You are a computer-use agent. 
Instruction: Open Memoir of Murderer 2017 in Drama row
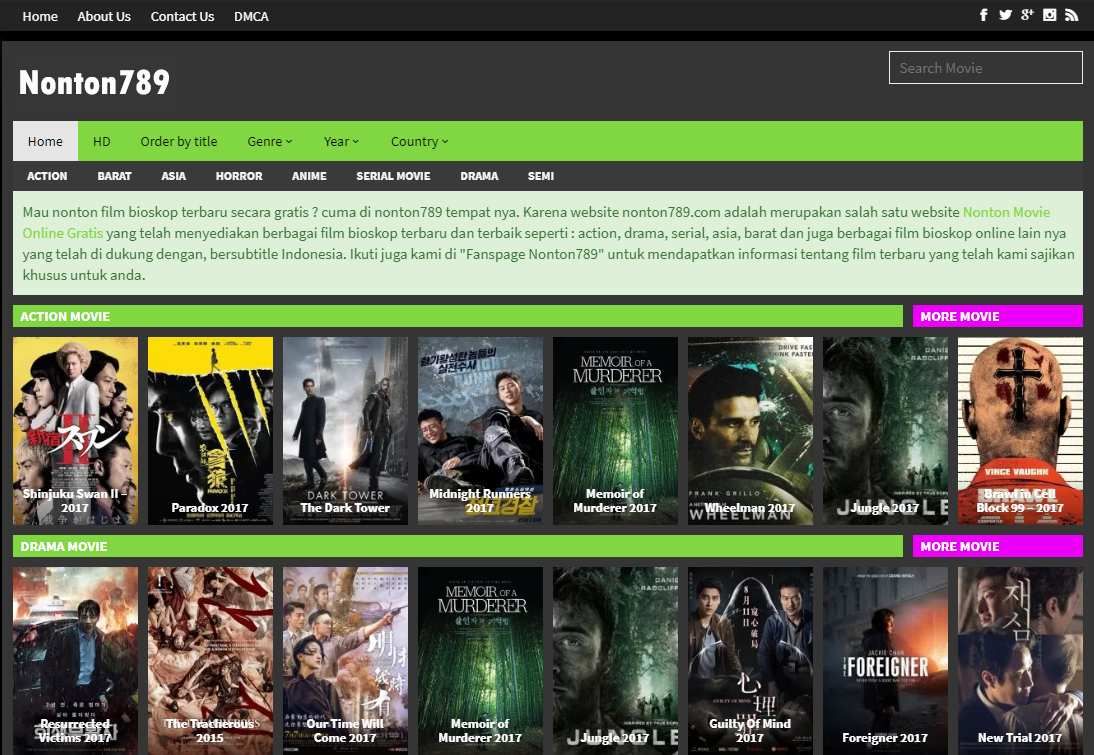click(x=480, y=660)
